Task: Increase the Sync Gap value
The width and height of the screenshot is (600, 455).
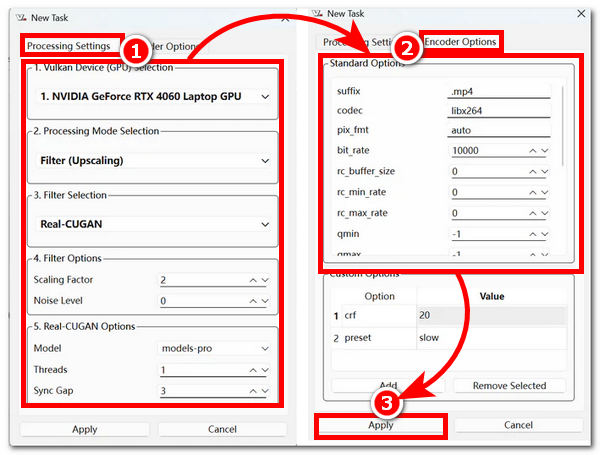Action: click(x=253, y=391)
